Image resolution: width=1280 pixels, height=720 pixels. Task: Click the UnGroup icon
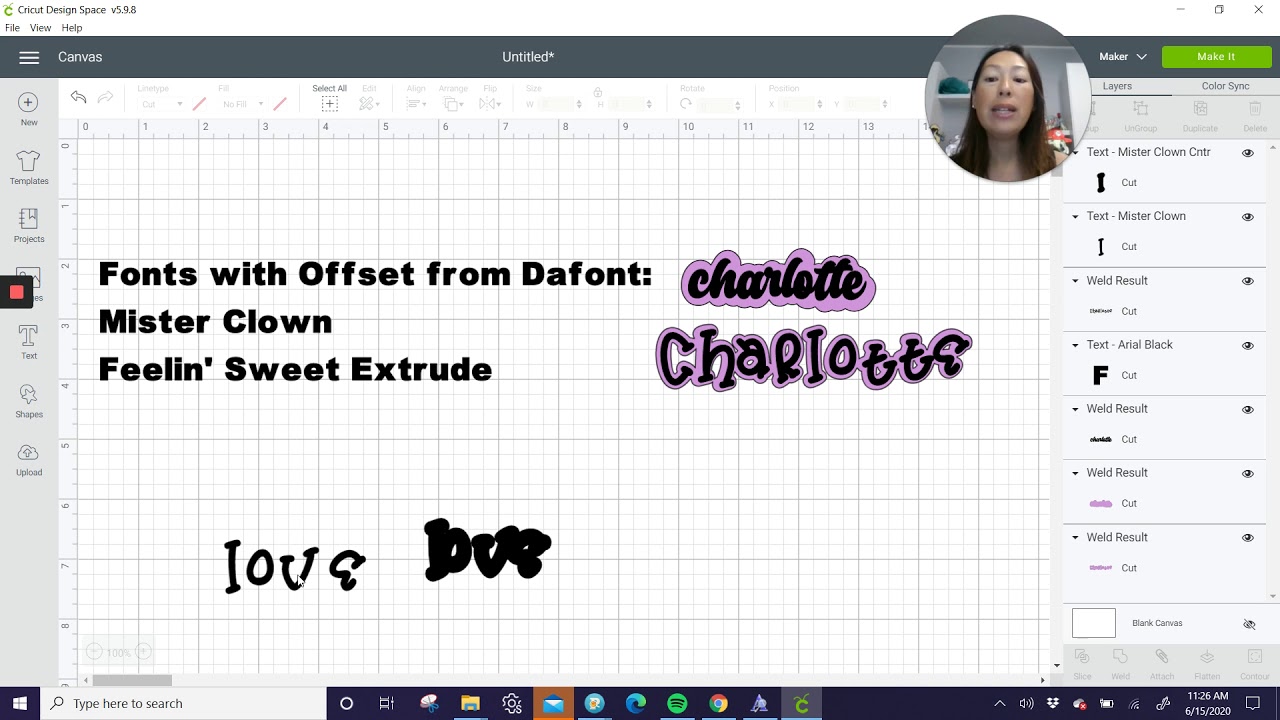pyautogui.click(x=1140, y=109)
